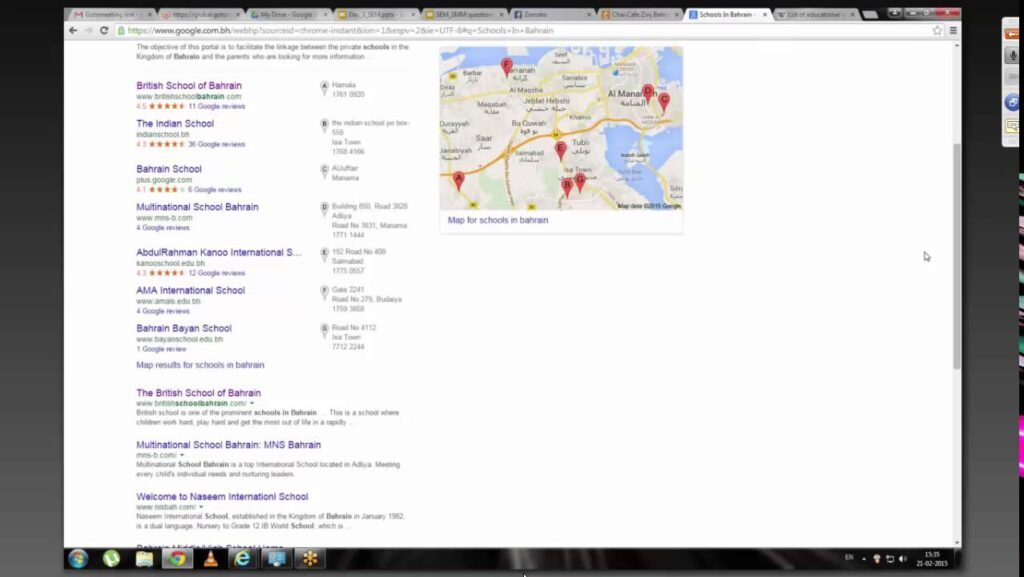The height and width of the screenshot is (577, 1024).
Task: Switch to the Chai Cafe Zinj tab
Action: coord(639,14)
